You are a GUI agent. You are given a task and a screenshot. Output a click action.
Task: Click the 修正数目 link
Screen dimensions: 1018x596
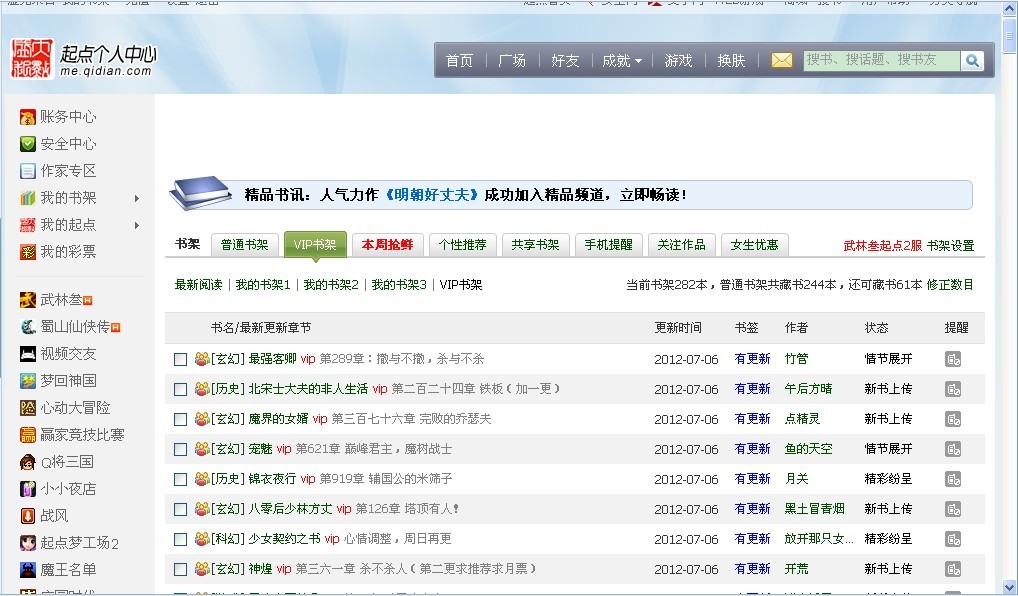click(950, 285)
